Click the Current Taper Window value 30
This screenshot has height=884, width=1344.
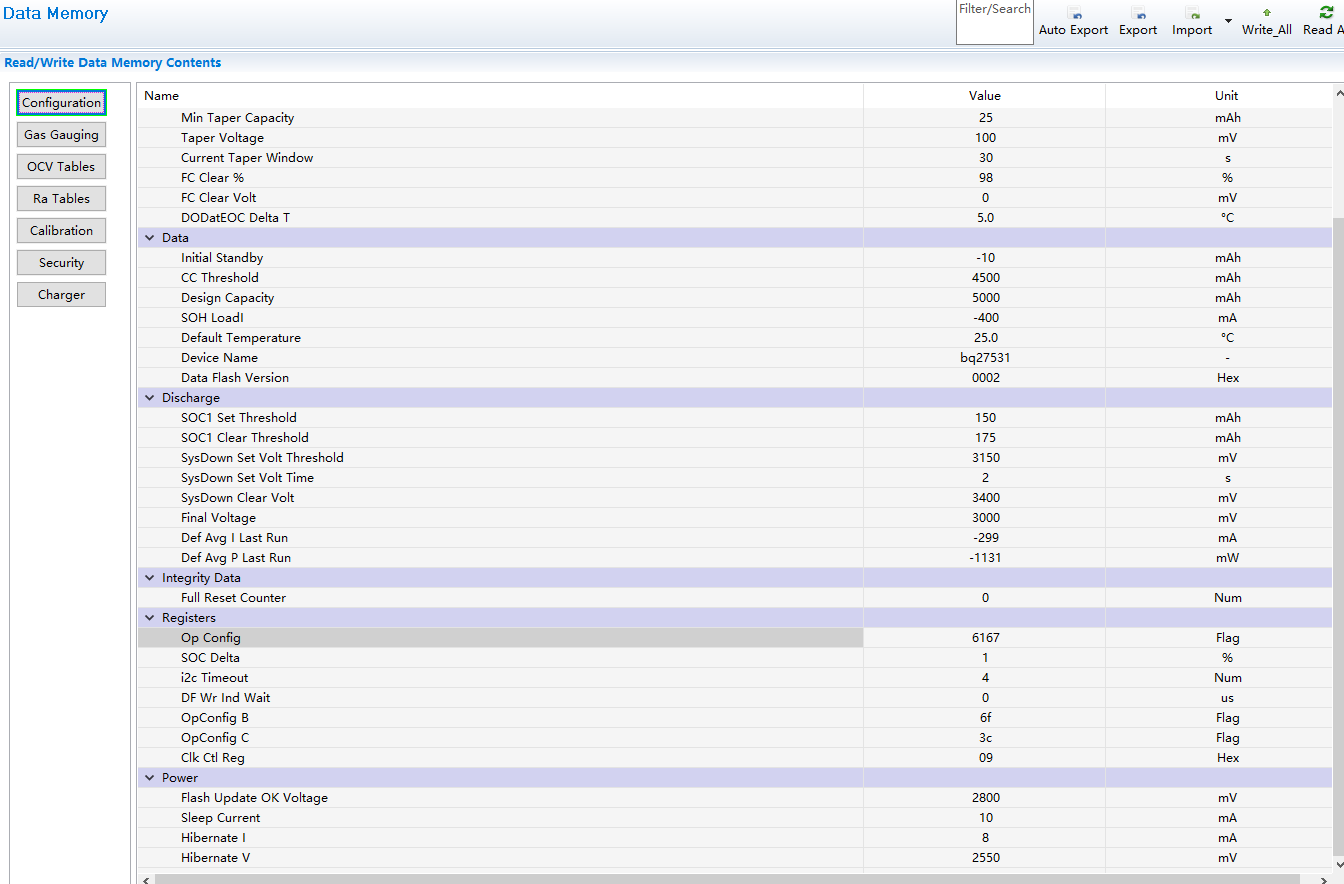[985, 158]
